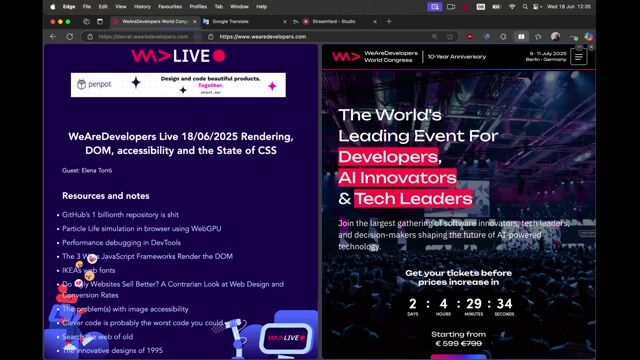Open the tab actions icon in the tab bar
This screenshot has width=640, height=360.
click(x=100, y=21)
